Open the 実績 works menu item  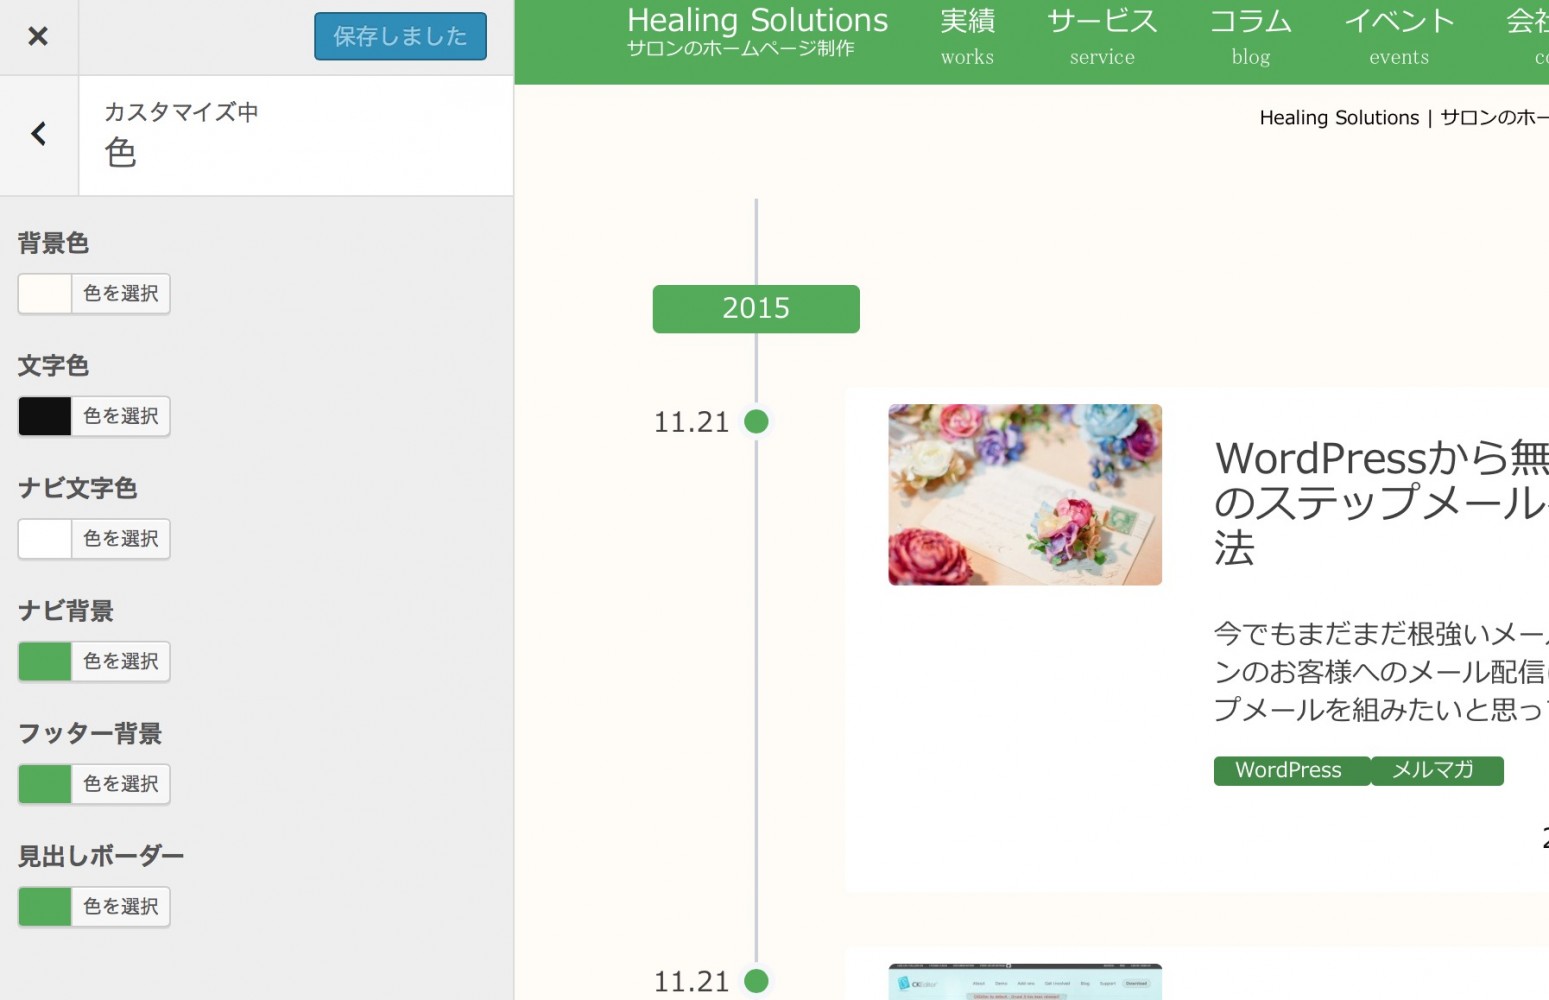pos(967,37)
